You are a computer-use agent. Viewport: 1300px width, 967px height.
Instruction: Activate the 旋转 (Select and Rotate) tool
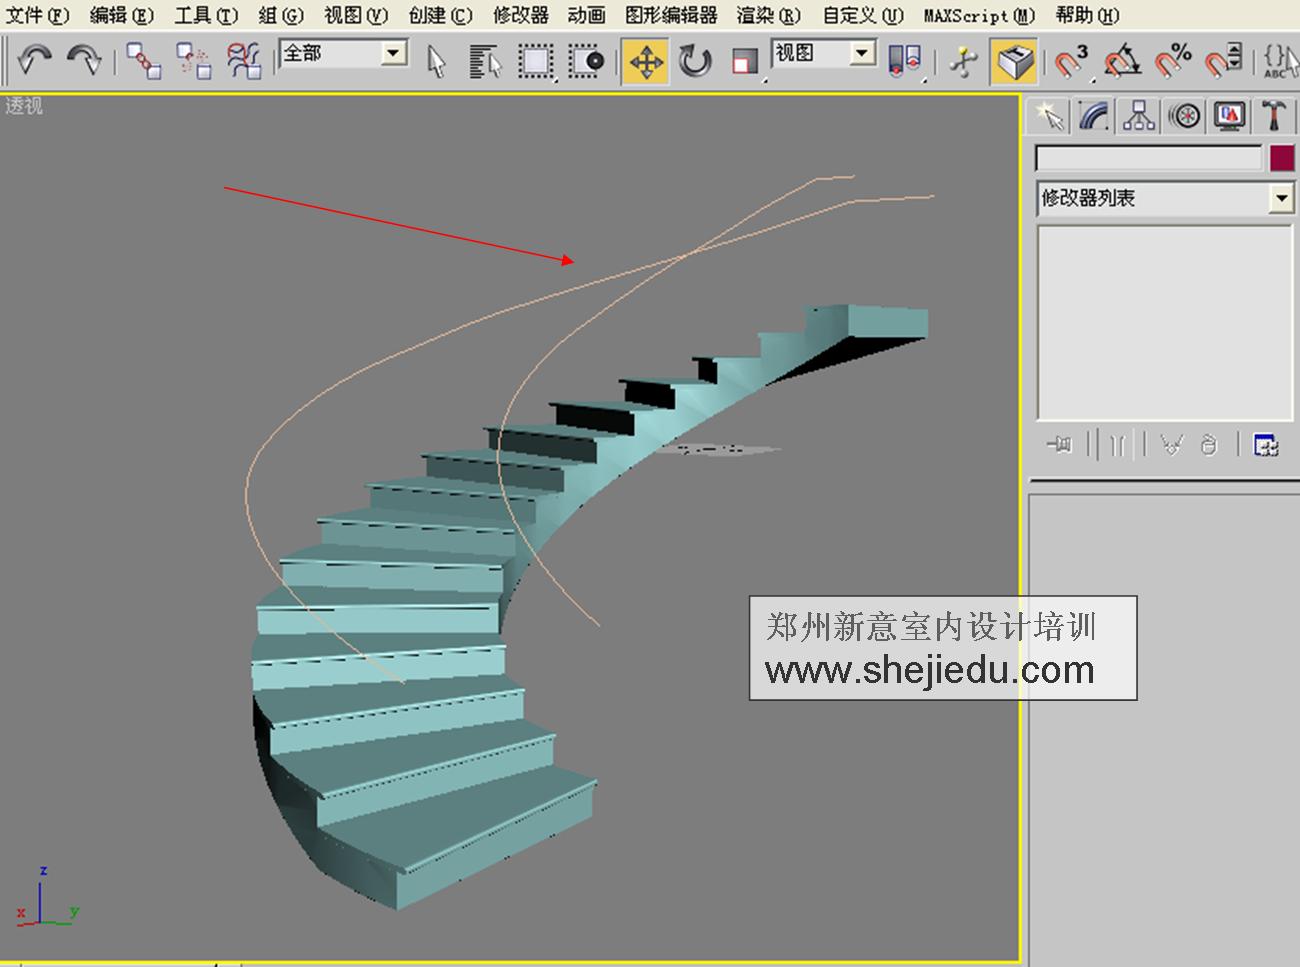coord(692,61)
